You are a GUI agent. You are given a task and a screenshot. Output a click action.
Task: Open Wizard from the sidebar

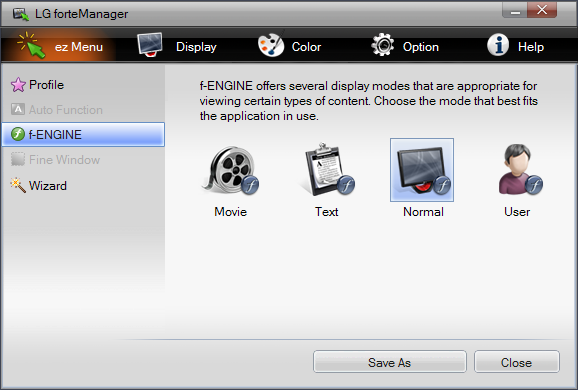coord(83,185)
